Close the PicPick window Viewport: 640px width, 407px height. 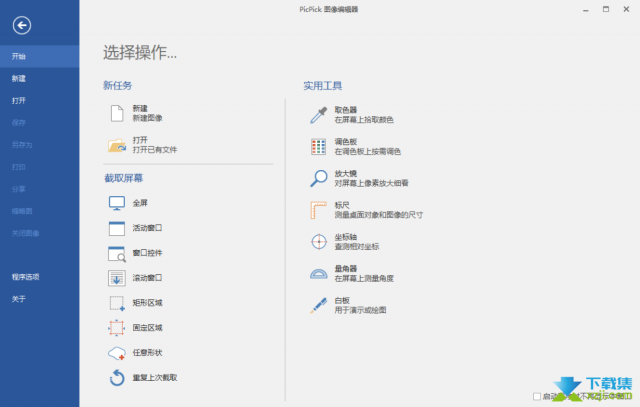pyautogui.click(x=626, y=9)
